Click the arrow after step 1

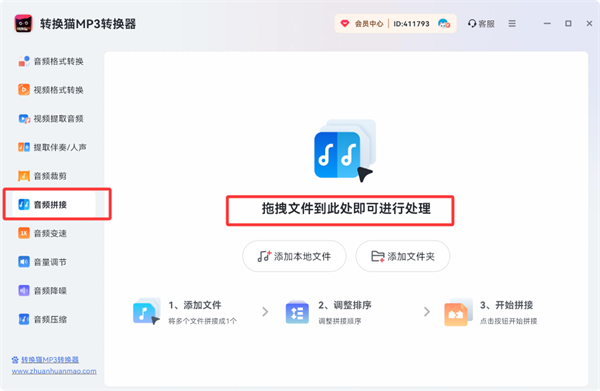[x=265, y=312]
